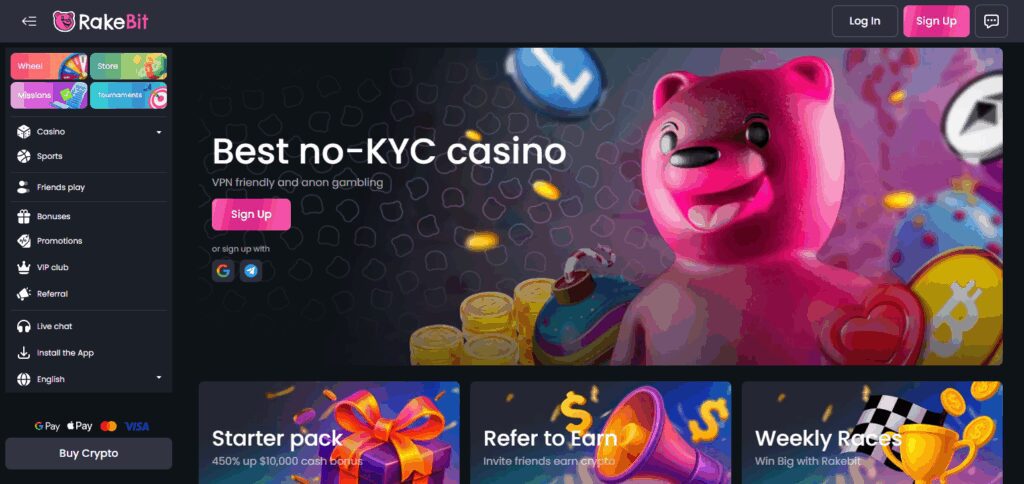Click the Install the App download icon
Image resolution: width=1024 pixels, height=484 pixels.
(x=24, y=353)
